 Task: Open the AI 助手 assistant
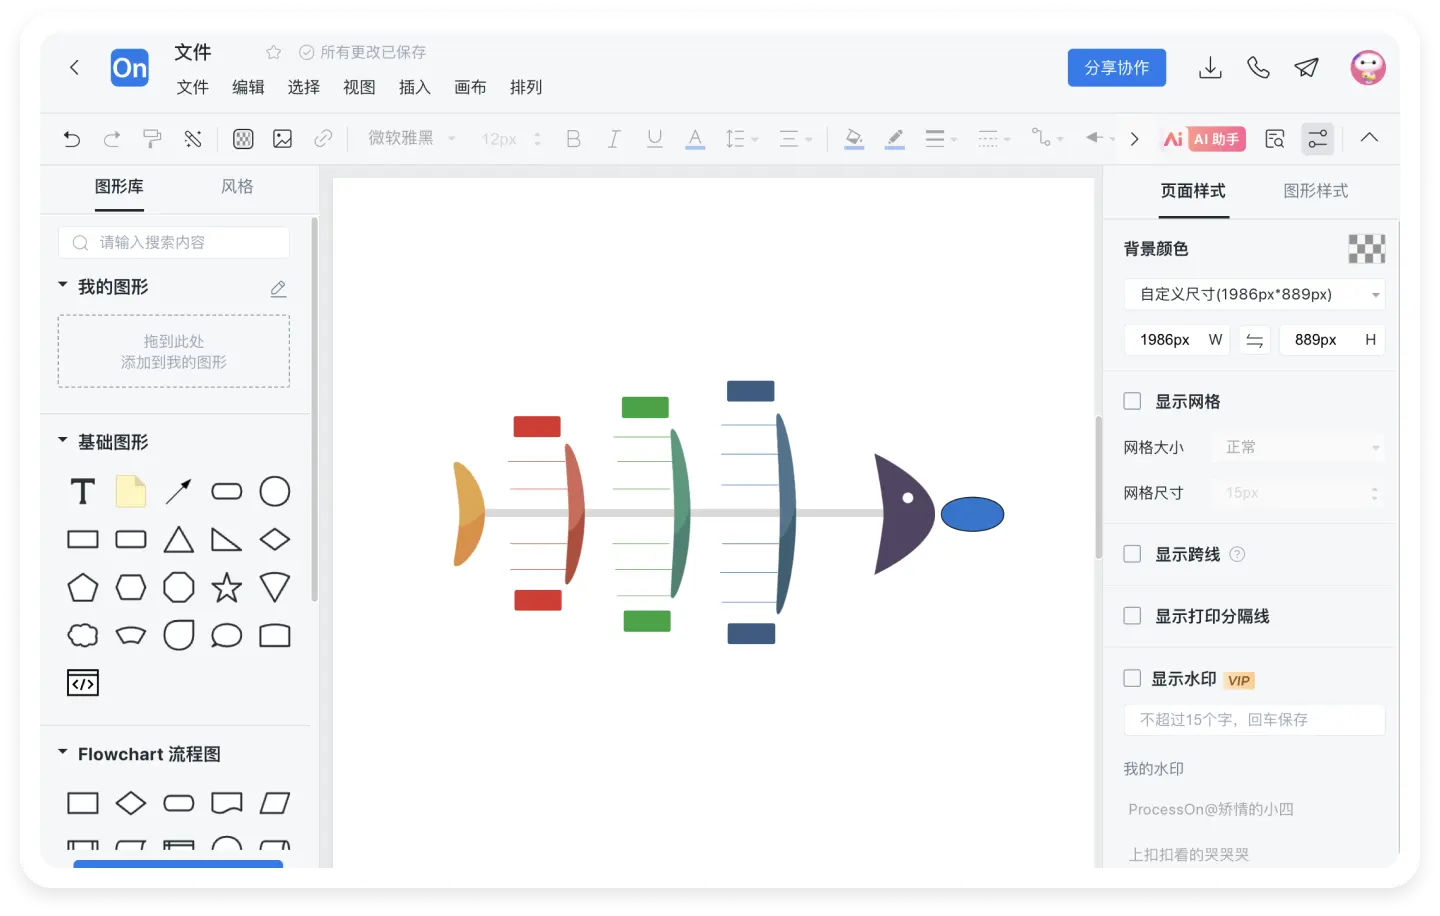point(1204,139)
